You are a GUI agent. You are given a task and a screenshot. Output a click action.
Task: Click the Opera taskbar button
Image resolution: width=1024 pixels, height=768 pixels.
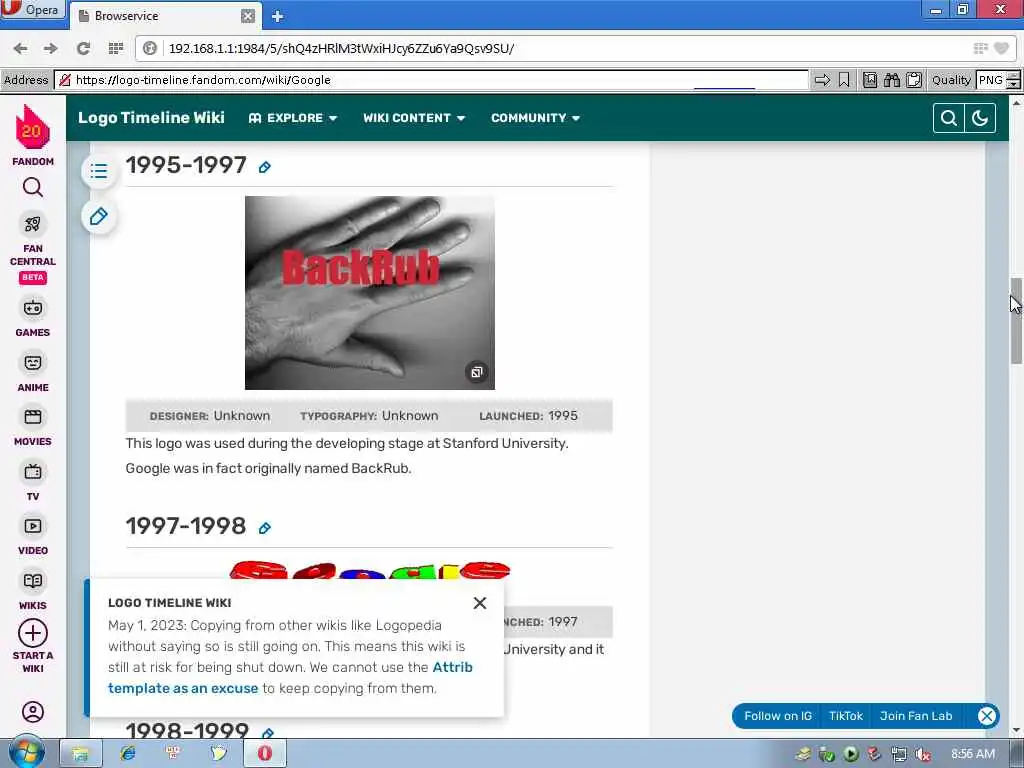[264, 753]
